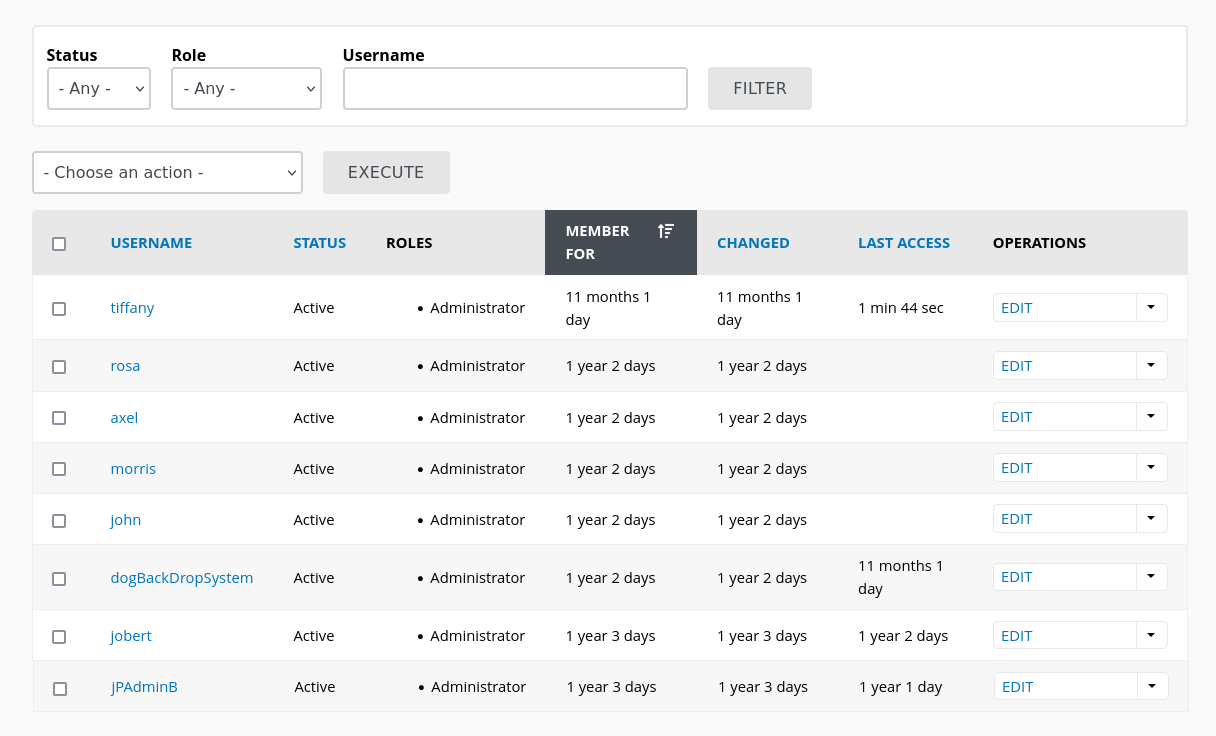
Task: Open the Role filter dropdown
Action: [x=246, y=88]
